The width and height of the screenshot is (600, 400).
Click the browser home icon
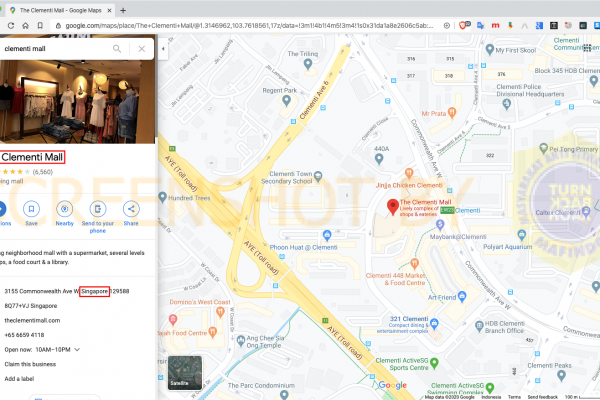click(25, 26)
